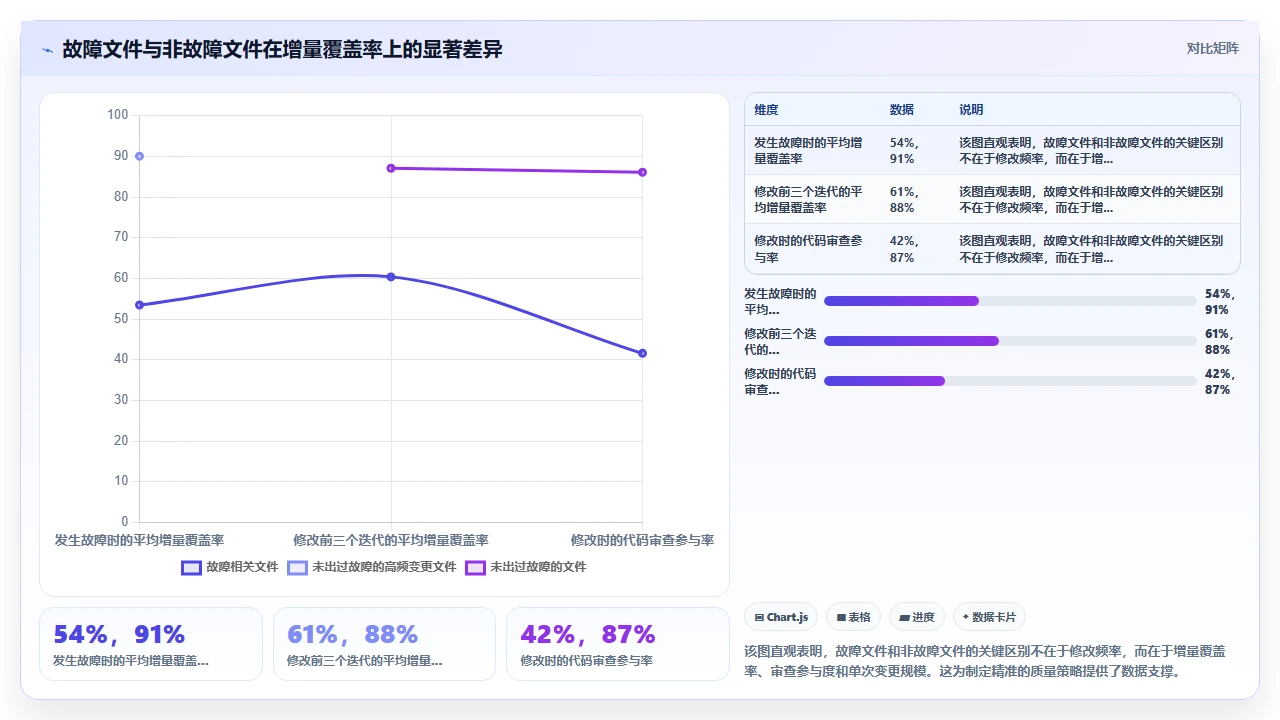
Task: Open the 42%, 87% data card
Action: click(x=618, y=644)
